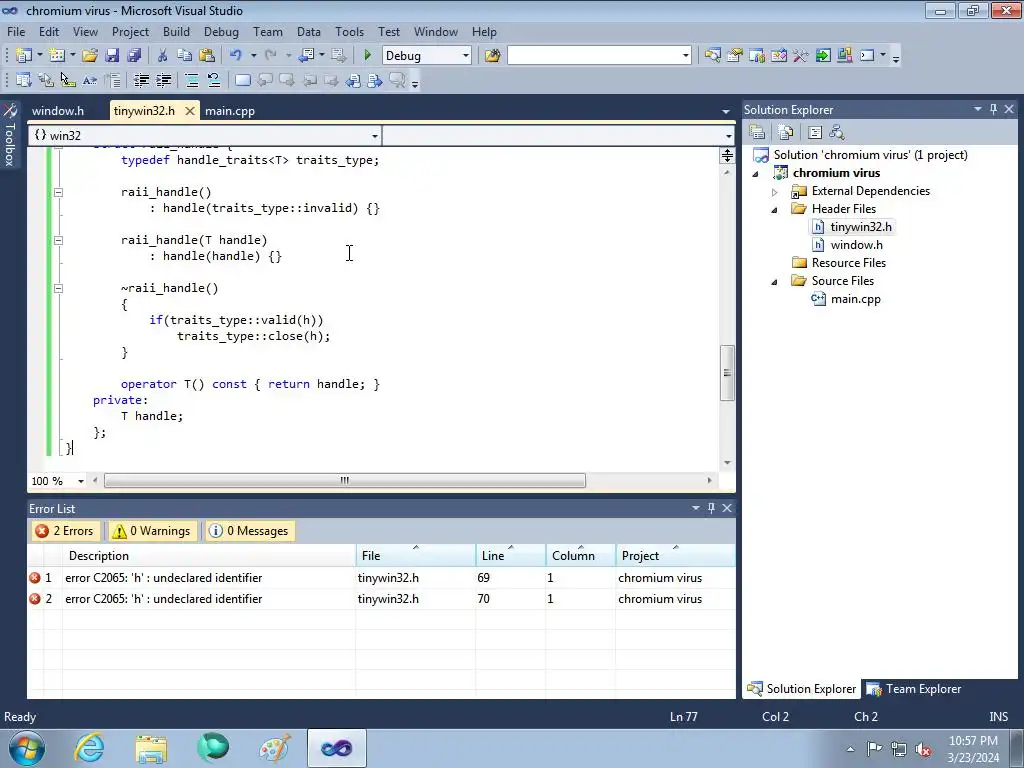Screen dimensions: 1024x768
Task: Click the editor vertical scrollbar thumb
Action: click(x=727, y=372)
